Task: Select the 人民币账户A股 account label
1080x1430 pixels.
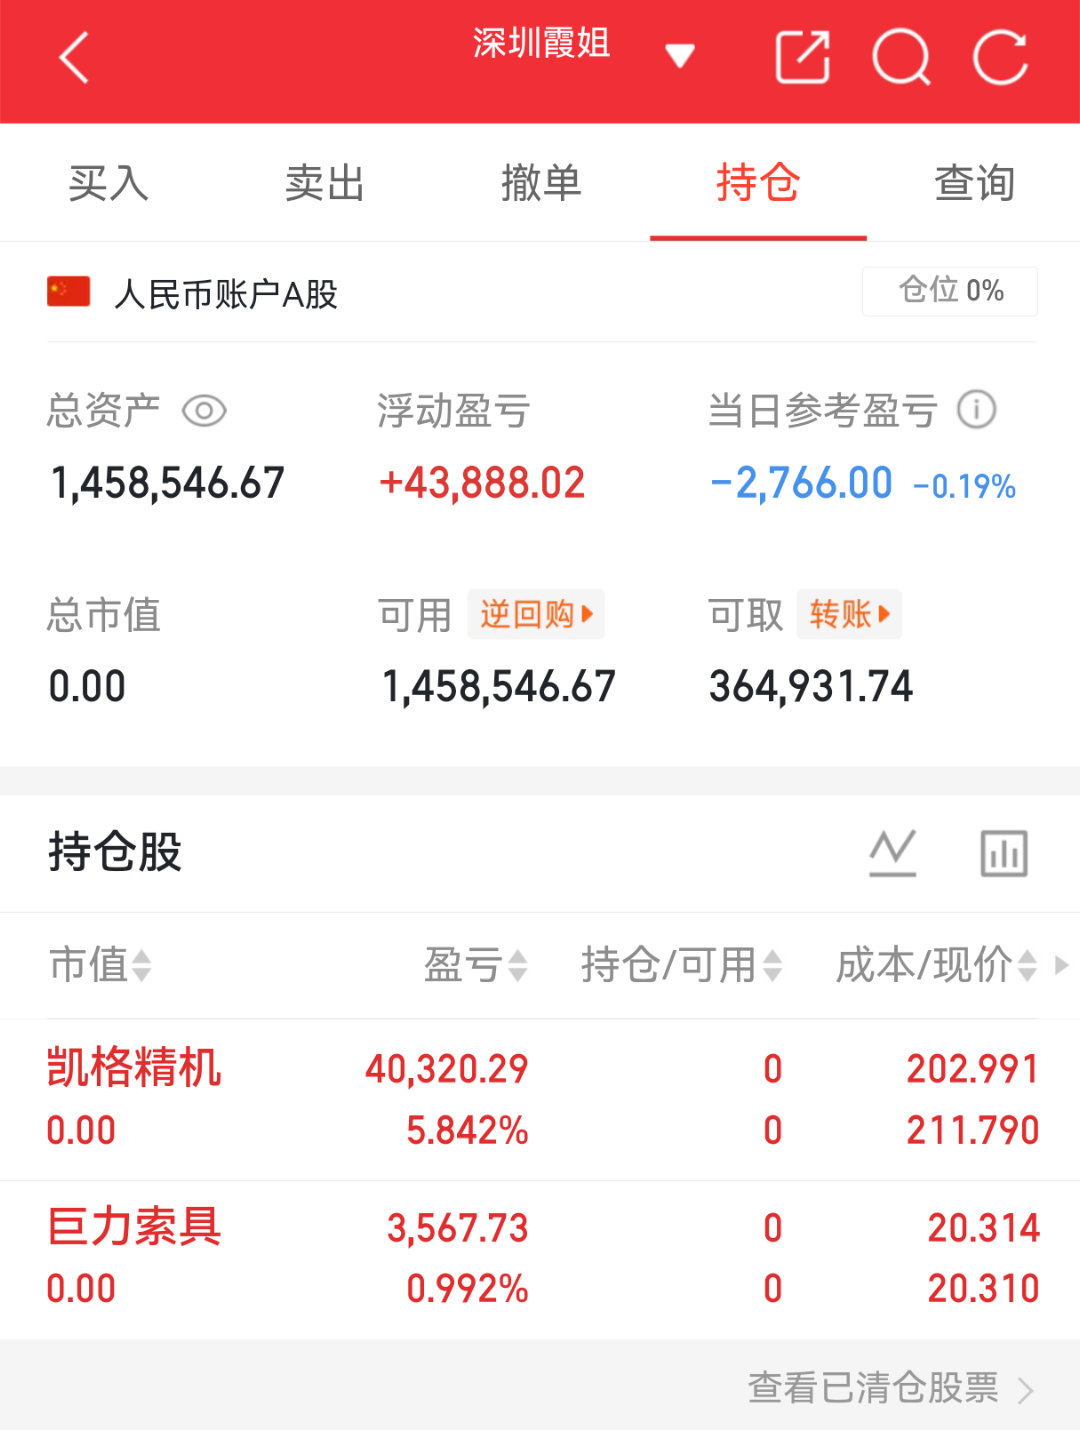Action: [x=226, y=294]
